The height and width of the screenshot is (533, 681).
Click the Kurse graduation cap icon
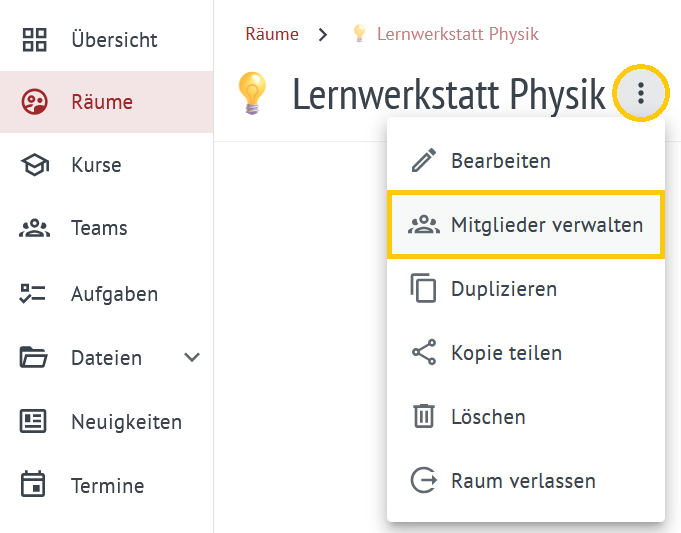pos(35,165)
